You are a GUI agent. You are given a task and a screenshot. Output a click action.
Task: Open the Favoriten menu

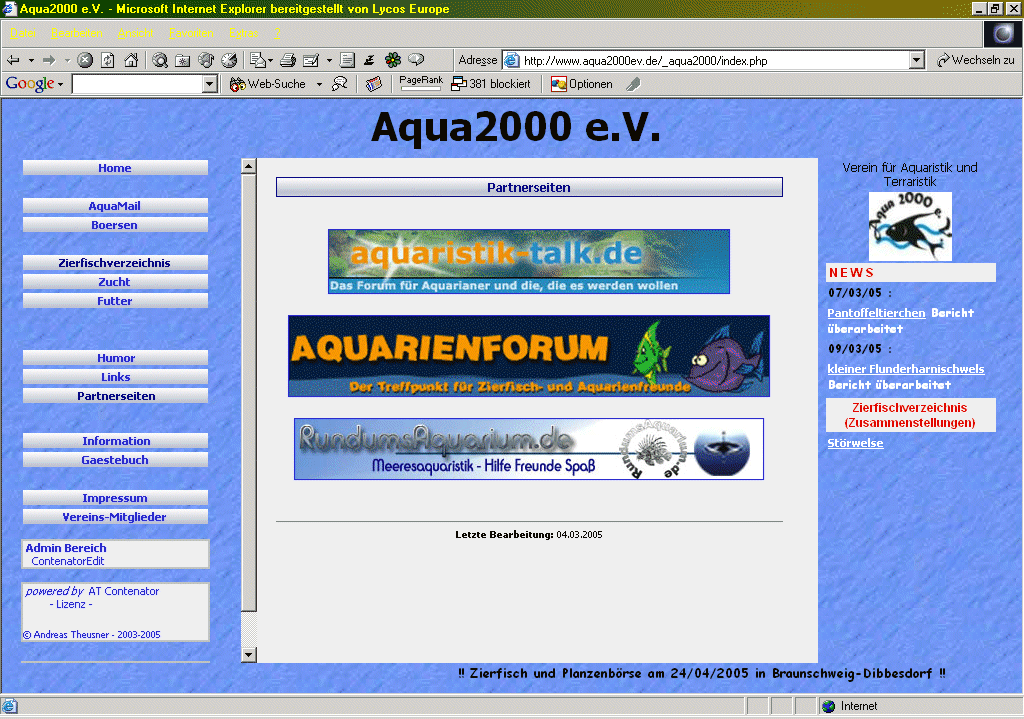click(x=191, y=33)
